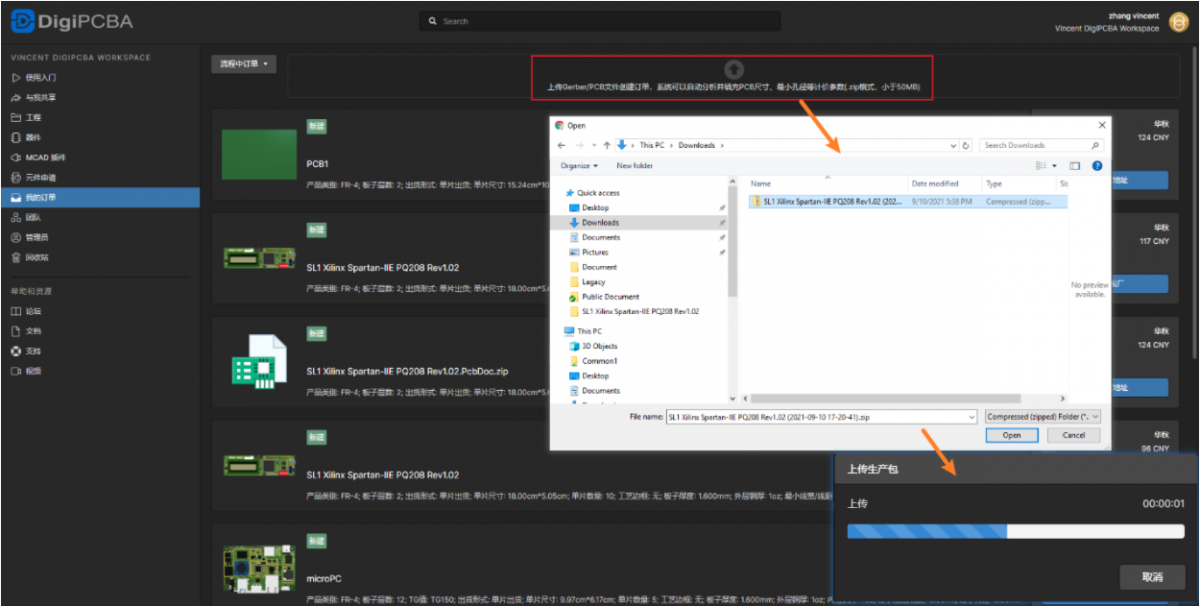The height and width of the screenshot is (606, 1200).
Task: Go back in the Open dialog
Action: (x=561, y=145)
